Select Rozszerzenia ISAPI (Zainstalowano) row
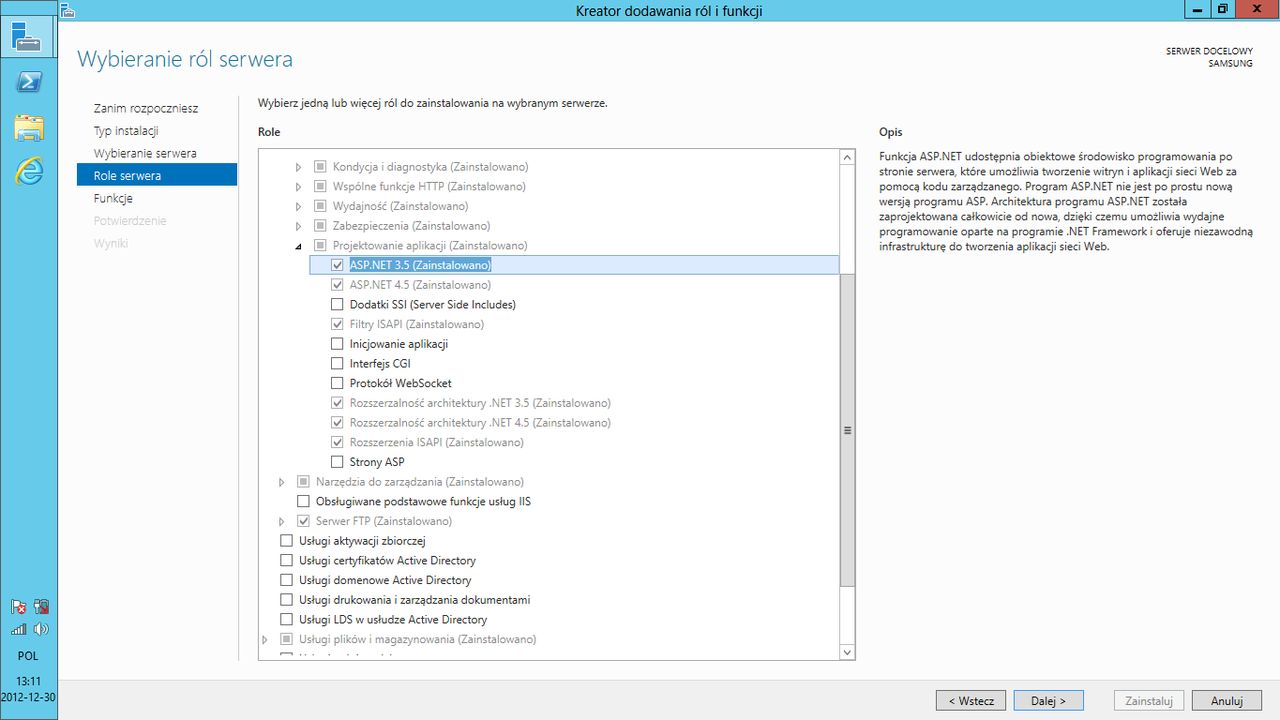Screen dimensions: 1280x720 (437, 442)
